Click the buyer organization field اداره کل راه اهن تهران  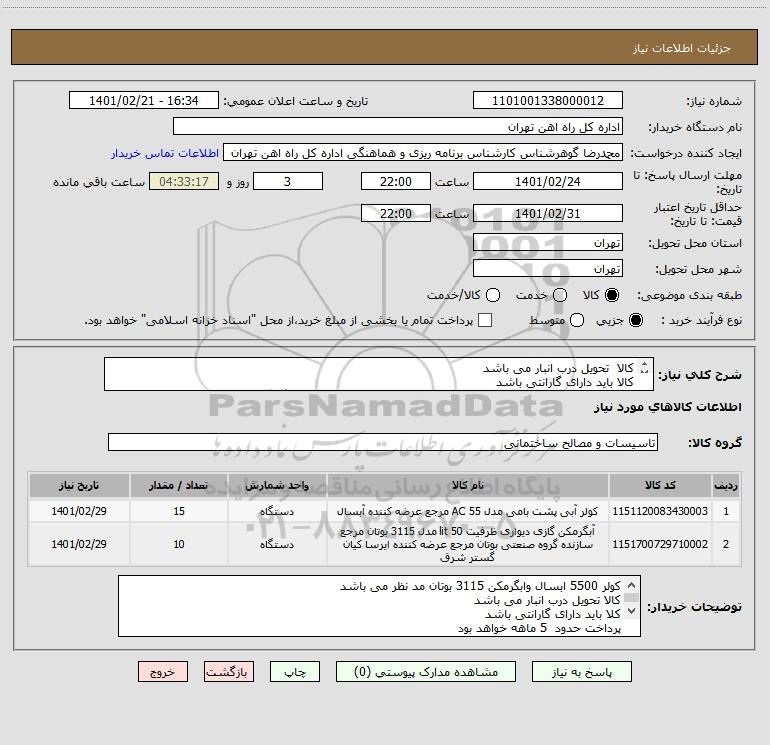(x=398, y=126)
